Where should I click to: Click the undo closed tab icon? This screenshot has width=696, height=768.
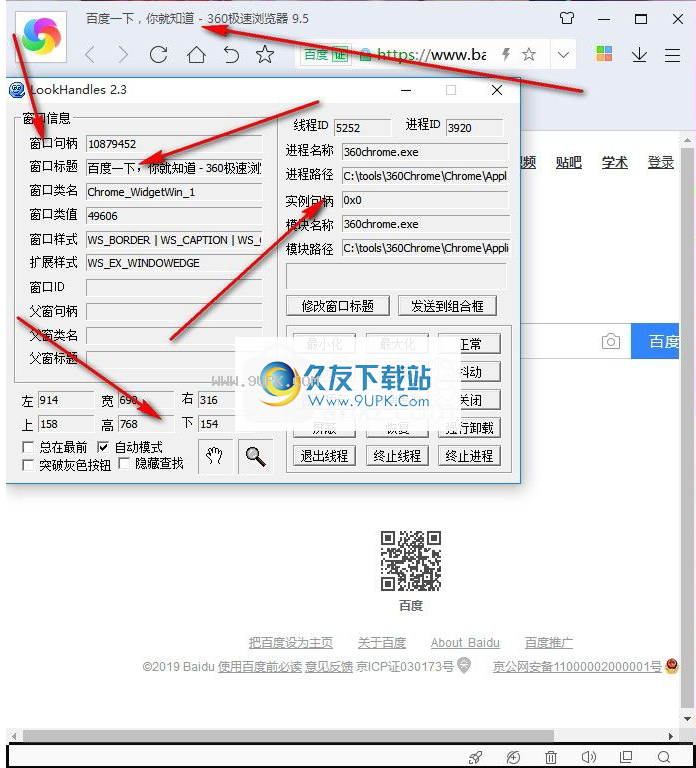coord(231,54)
